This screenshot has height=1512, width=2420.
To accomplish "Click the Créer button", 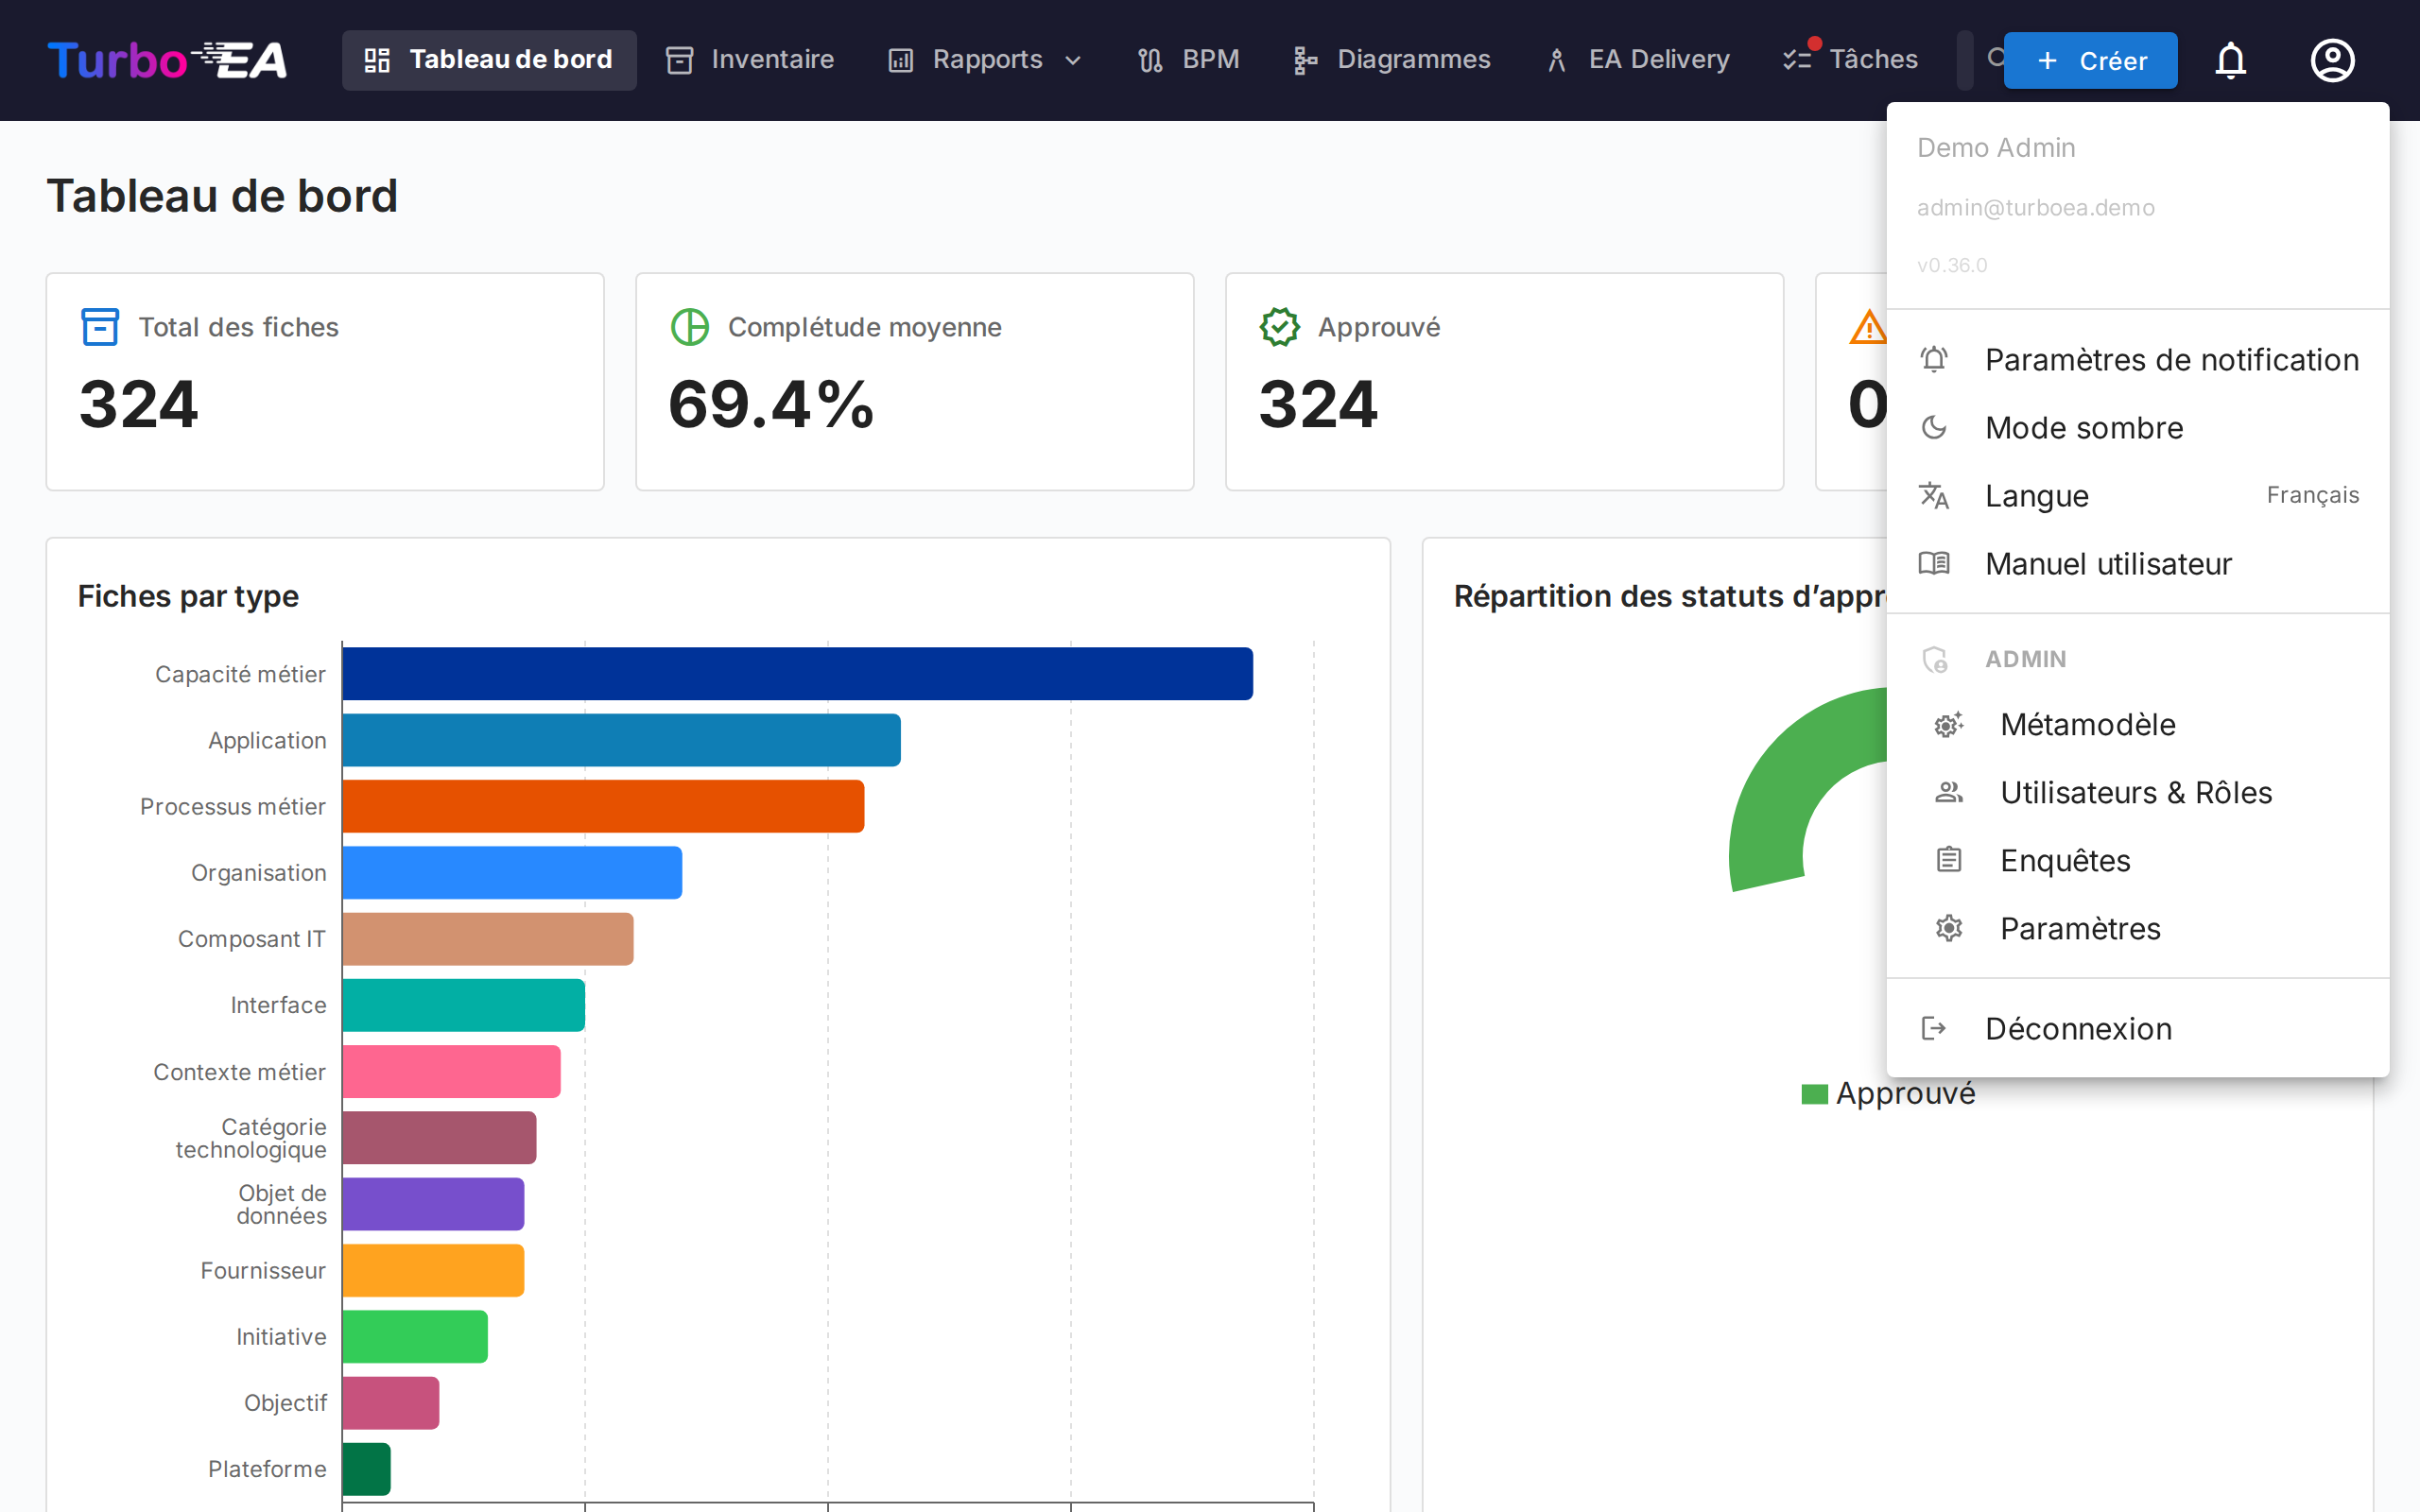I will coord(2089,60).
